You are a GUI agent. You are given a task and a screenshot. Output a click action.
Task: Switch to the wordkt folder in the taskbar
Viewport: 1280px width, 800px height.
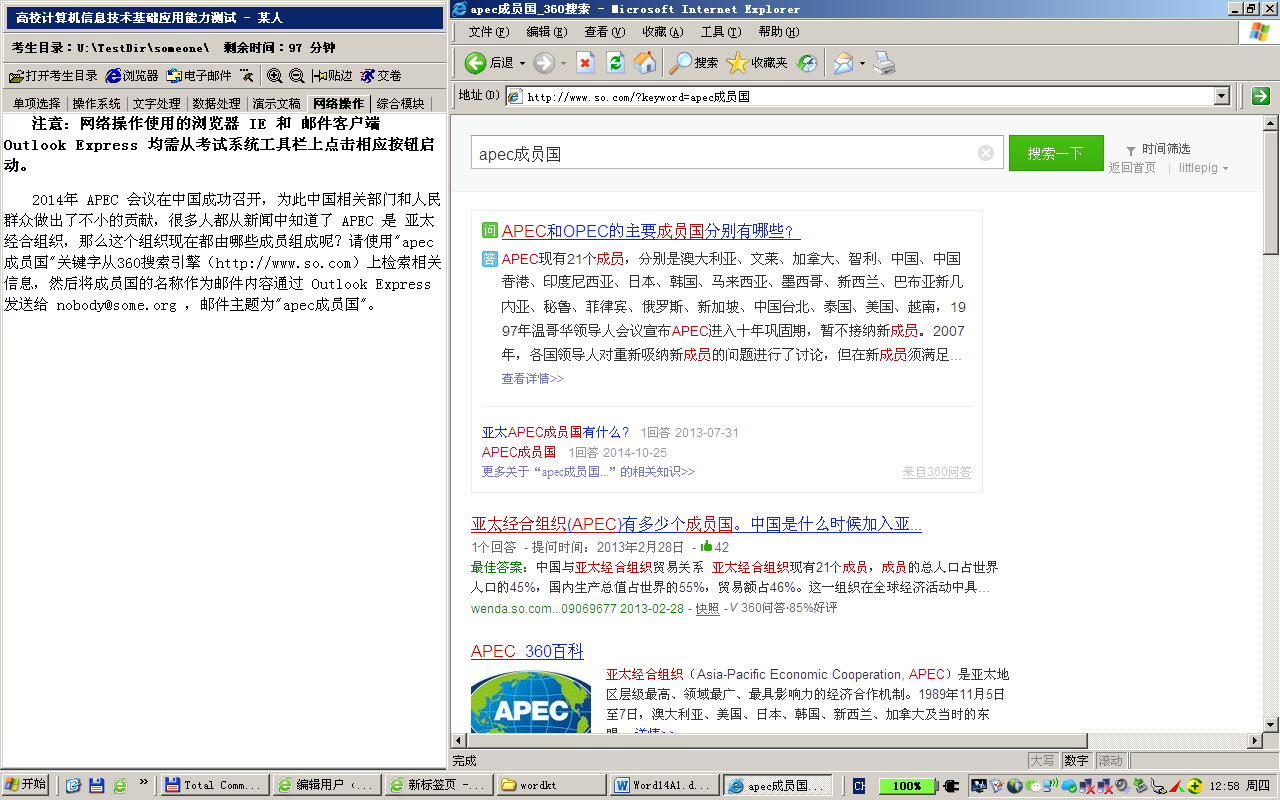click(x=551, y=785)
